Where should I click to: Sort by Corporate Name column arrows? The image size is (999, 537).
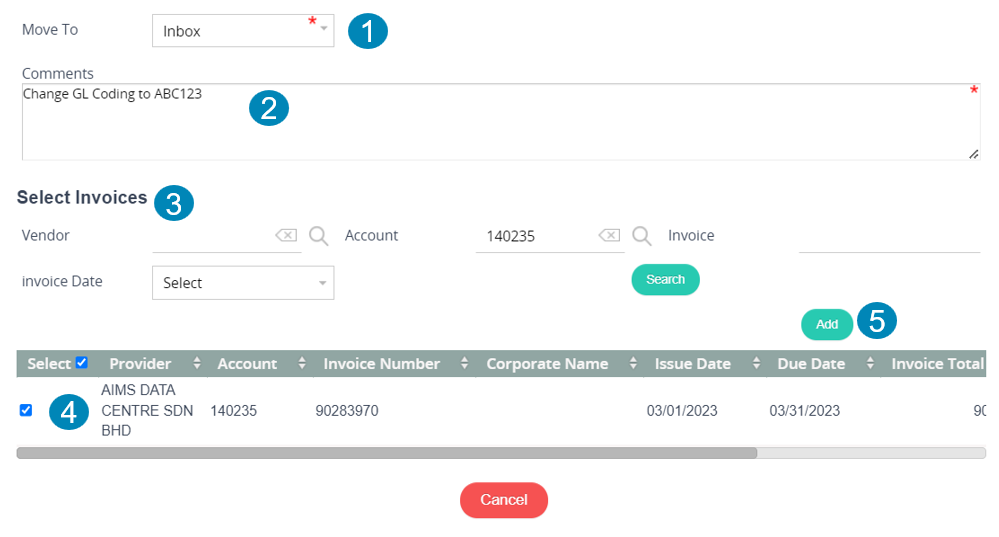(633, 363)
